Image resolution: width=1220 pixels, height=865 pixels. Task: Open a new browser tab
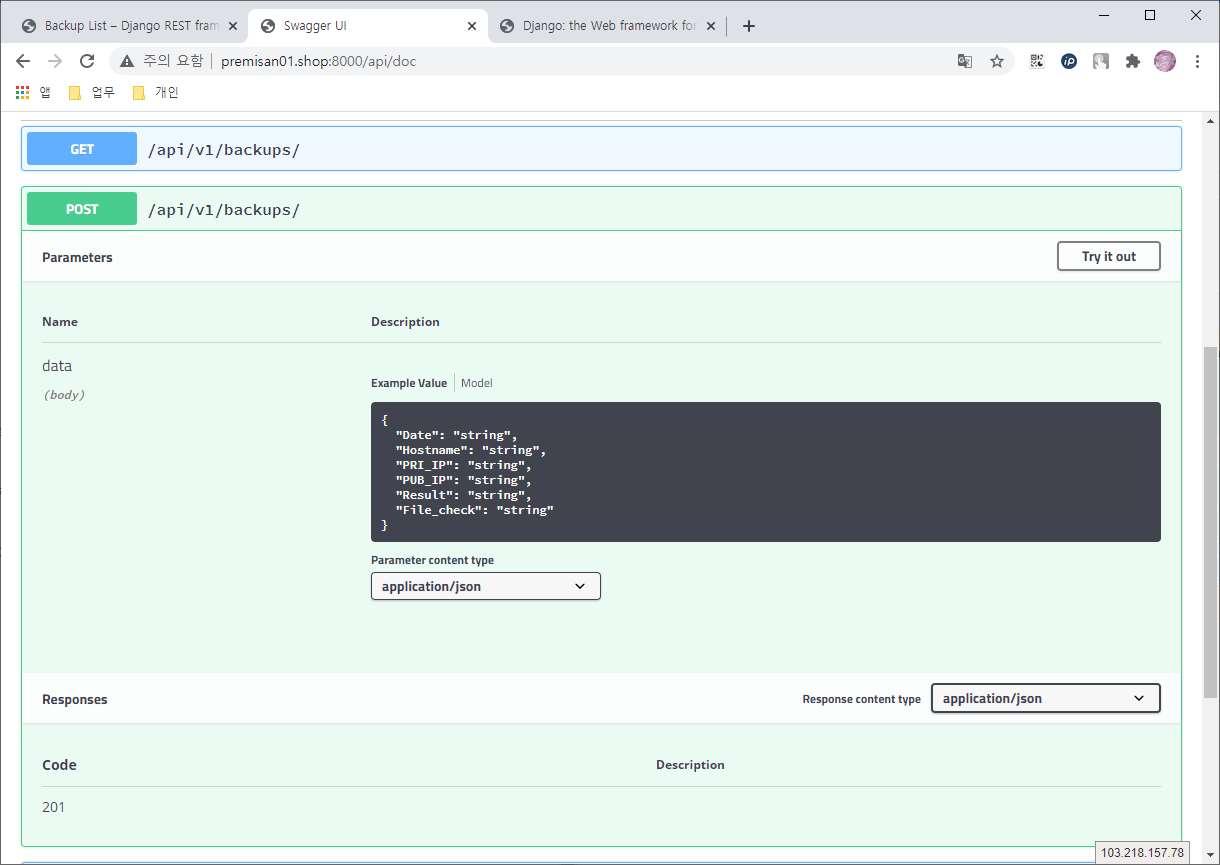[x=749, y=26]
